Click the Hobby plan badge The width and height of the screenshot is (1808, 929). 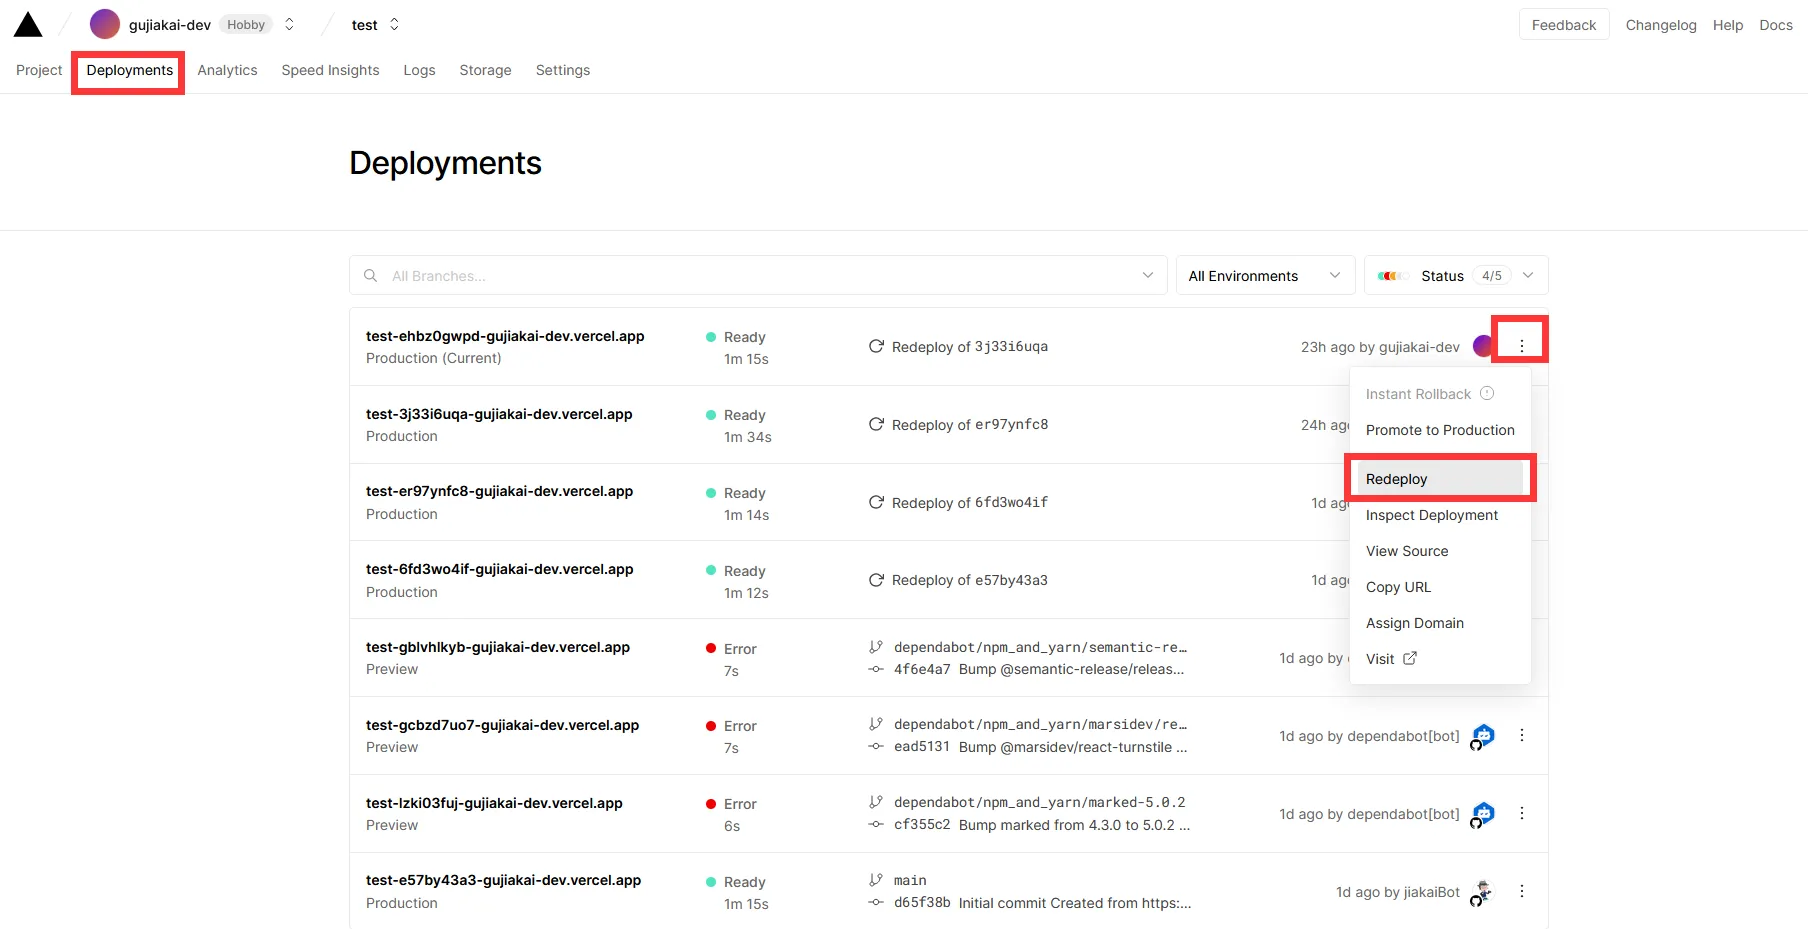click(246, 24)
